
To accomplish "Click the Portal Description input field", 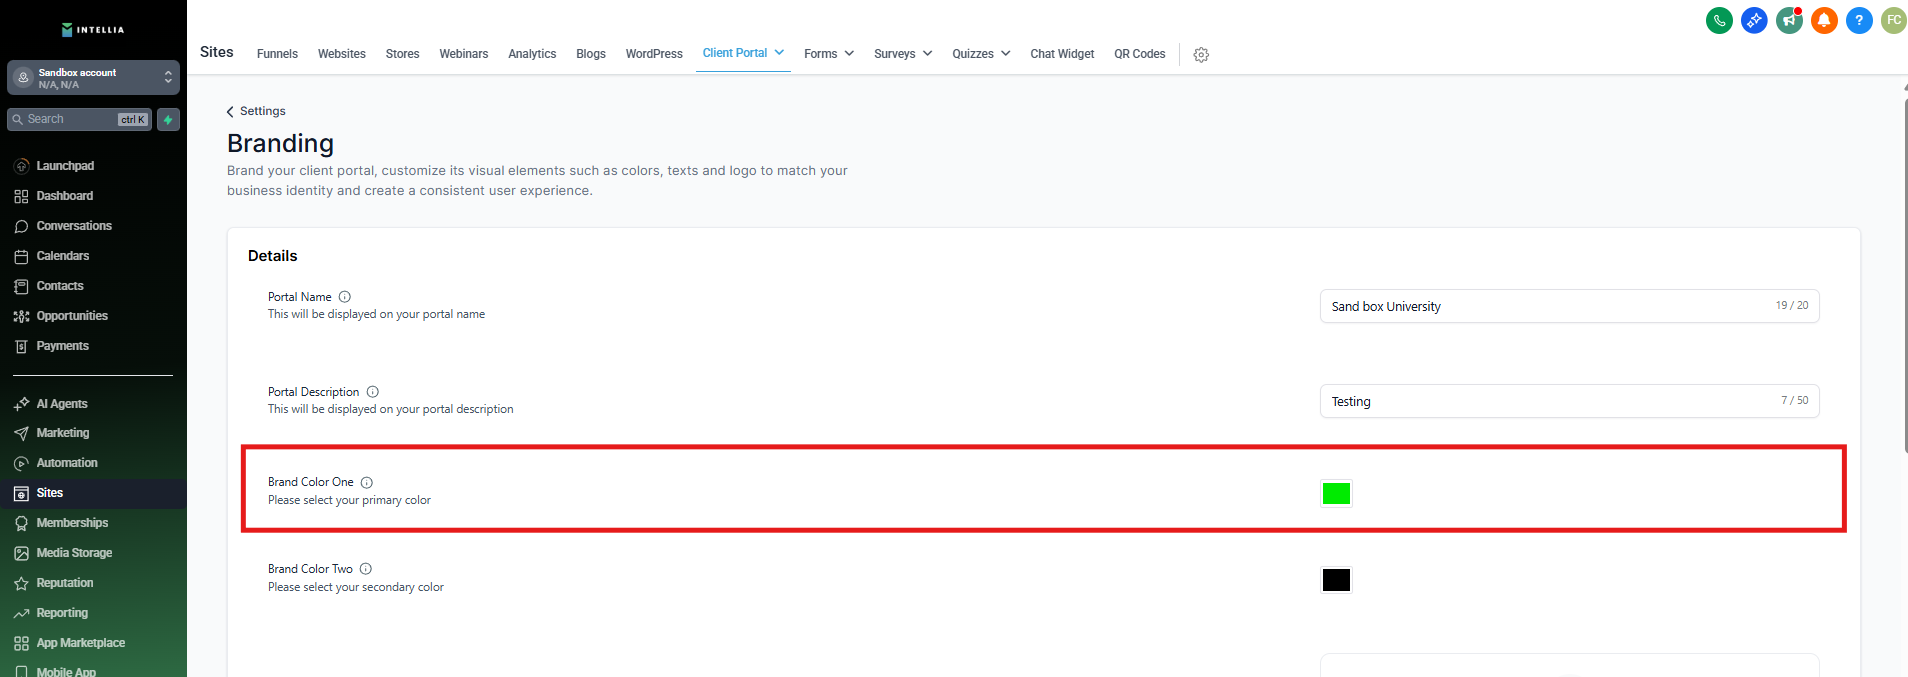I will tap(1569, 401).
